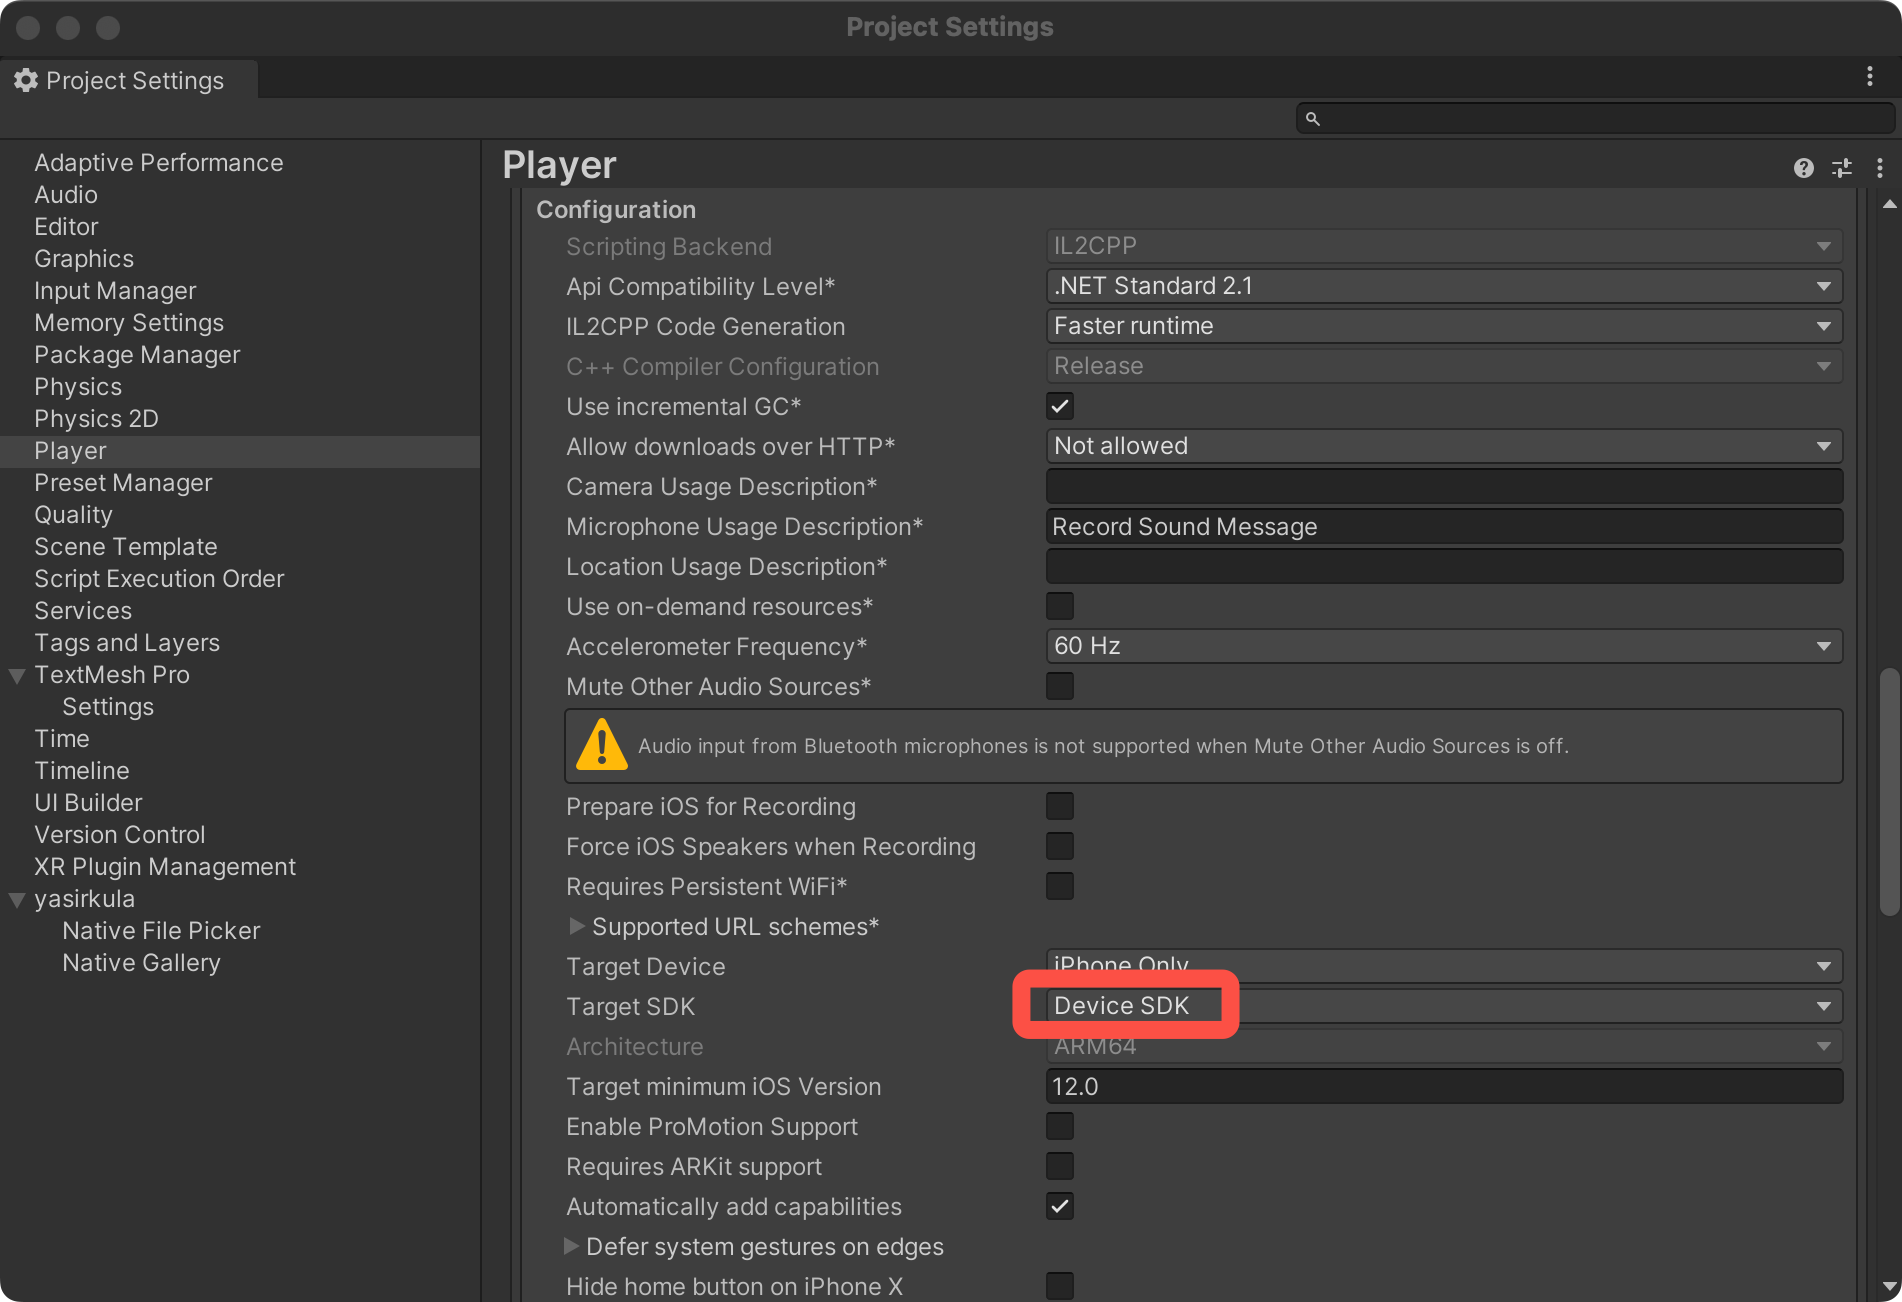1902x1302 pixels.
Task: Click the gear icon on Project Settings tab
Action: pos(26,80)
